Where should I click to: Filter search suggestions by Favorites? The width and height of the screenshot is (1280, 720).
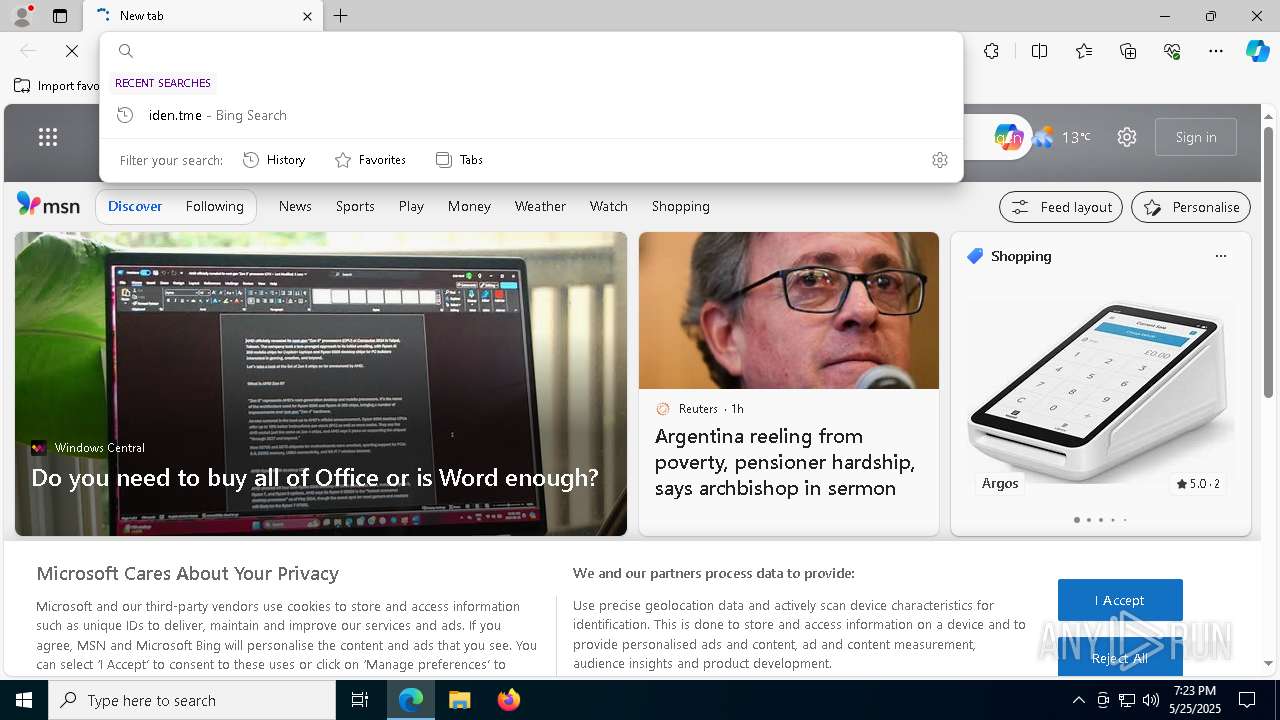coord(370,160)
